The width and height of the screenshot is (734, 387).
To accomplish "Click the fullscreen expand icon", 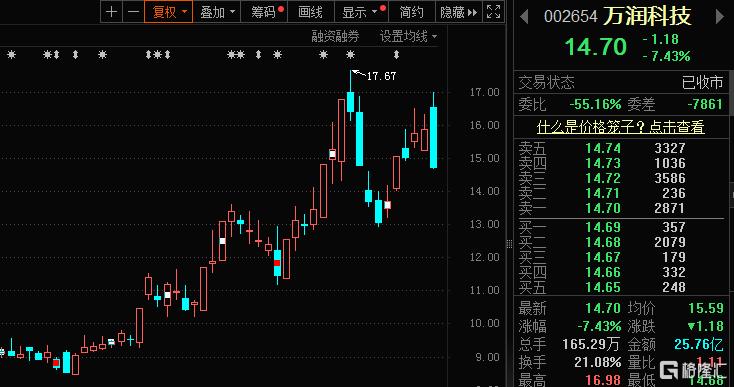I will point(493,12).
